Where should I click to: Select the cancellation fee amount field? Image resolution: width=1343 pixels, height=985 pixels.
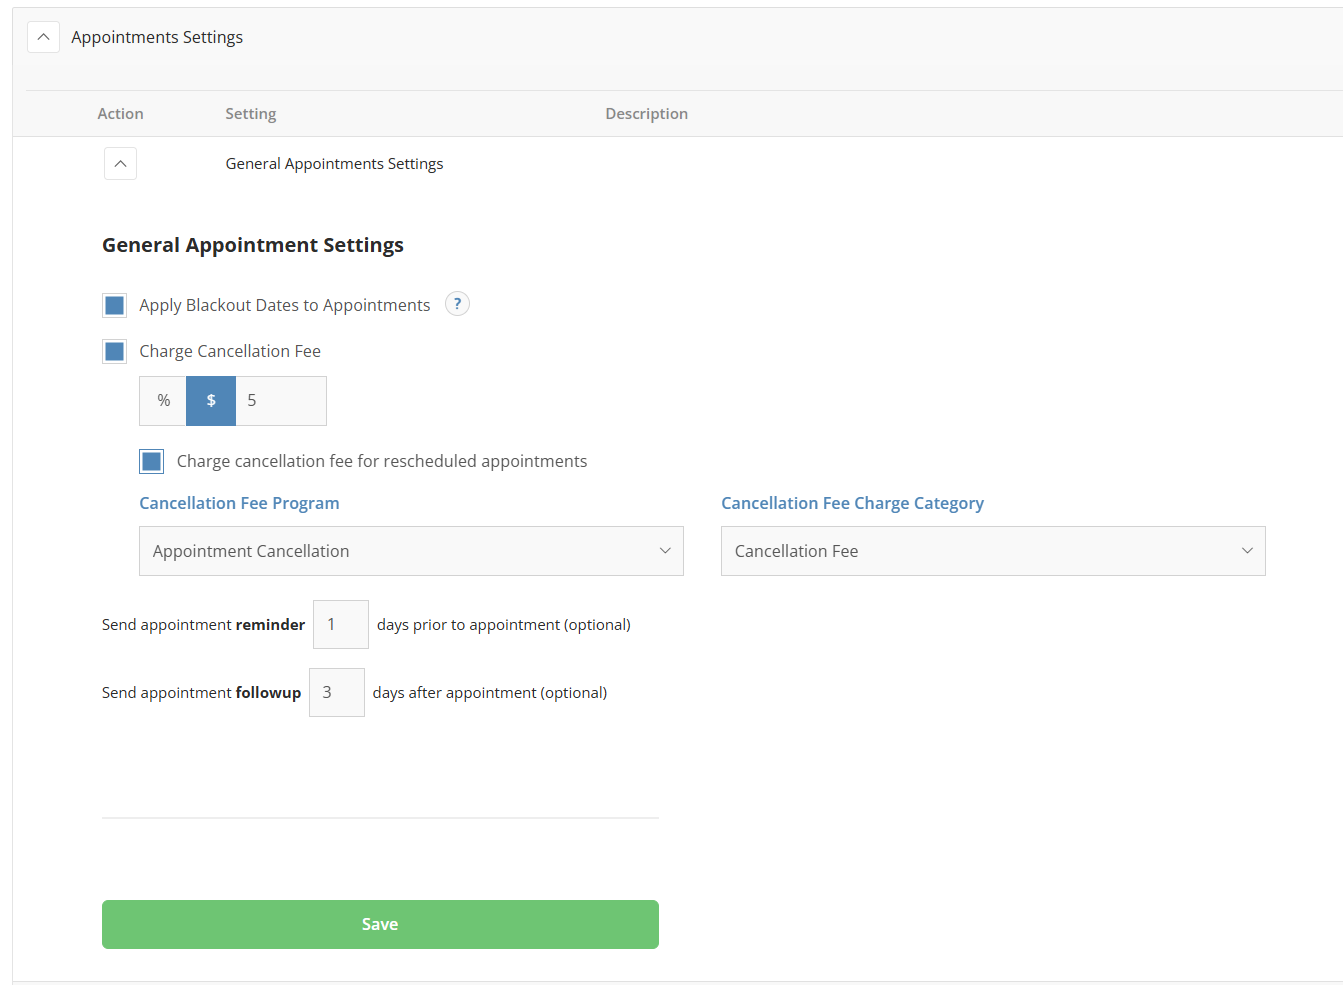[281, 400]
